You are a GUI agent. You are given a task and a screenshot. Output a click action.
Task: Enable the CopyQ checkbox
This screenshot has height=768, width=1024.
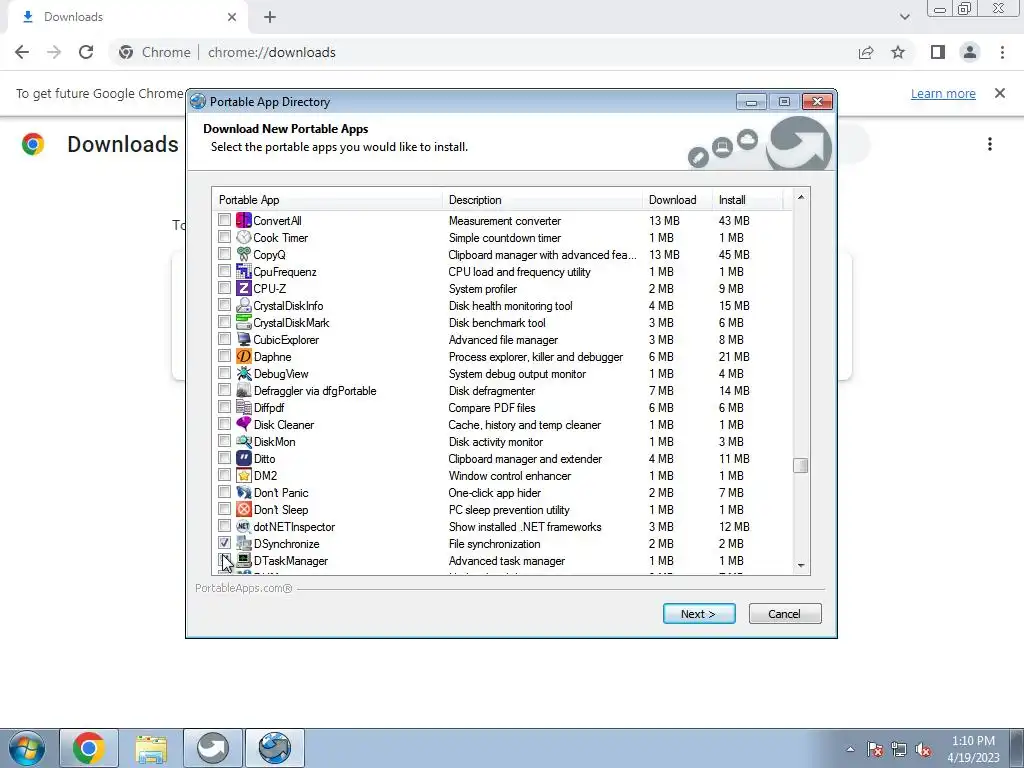[225, 254]
